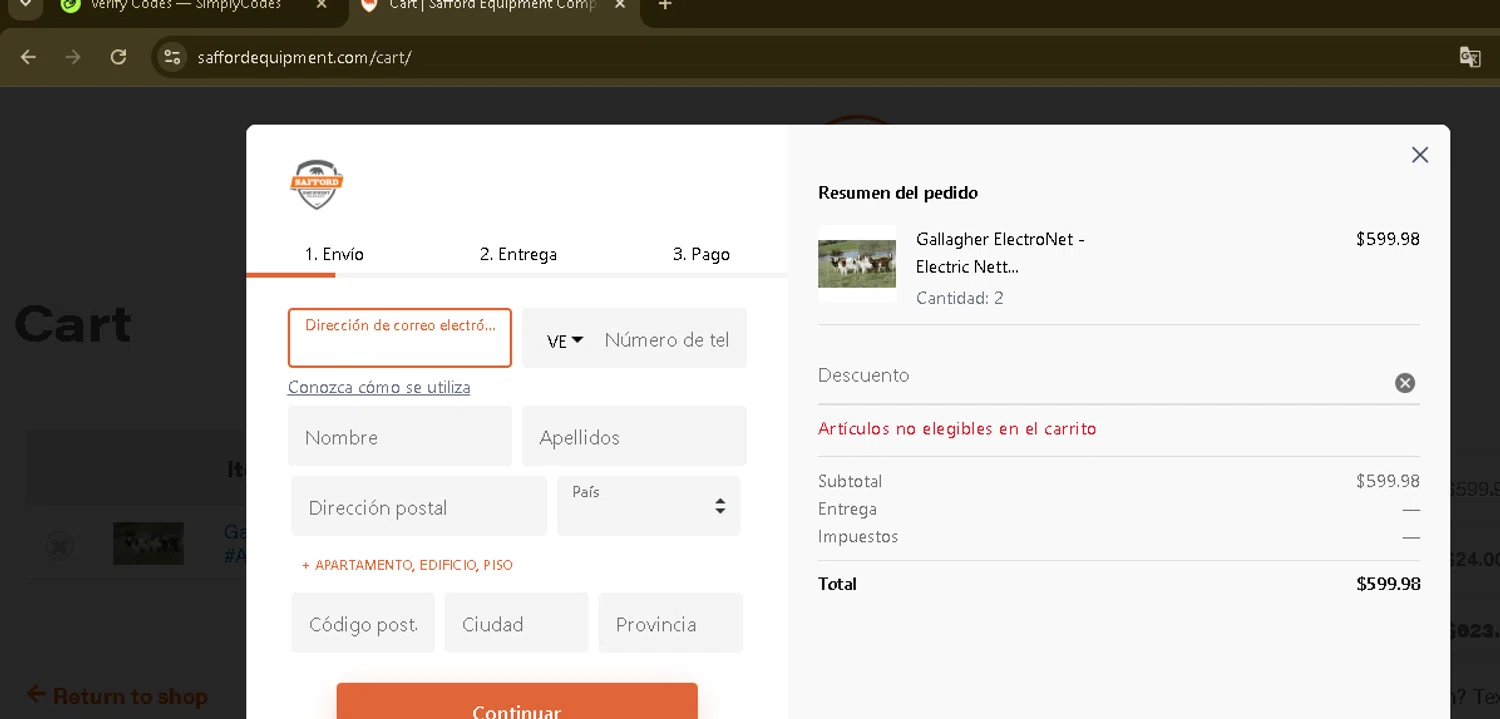Screen dimensions: 1500x719
Task: Click Return to shop link behind modal
Action: click(117, 696)
